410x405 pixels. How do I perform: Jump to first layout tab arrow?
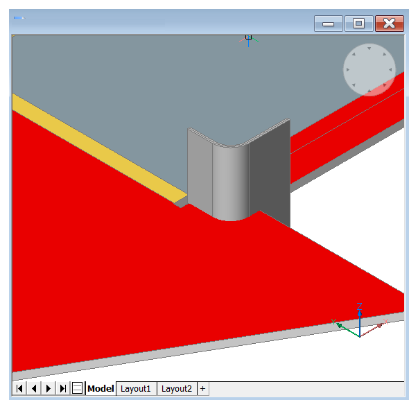(19, 388)
